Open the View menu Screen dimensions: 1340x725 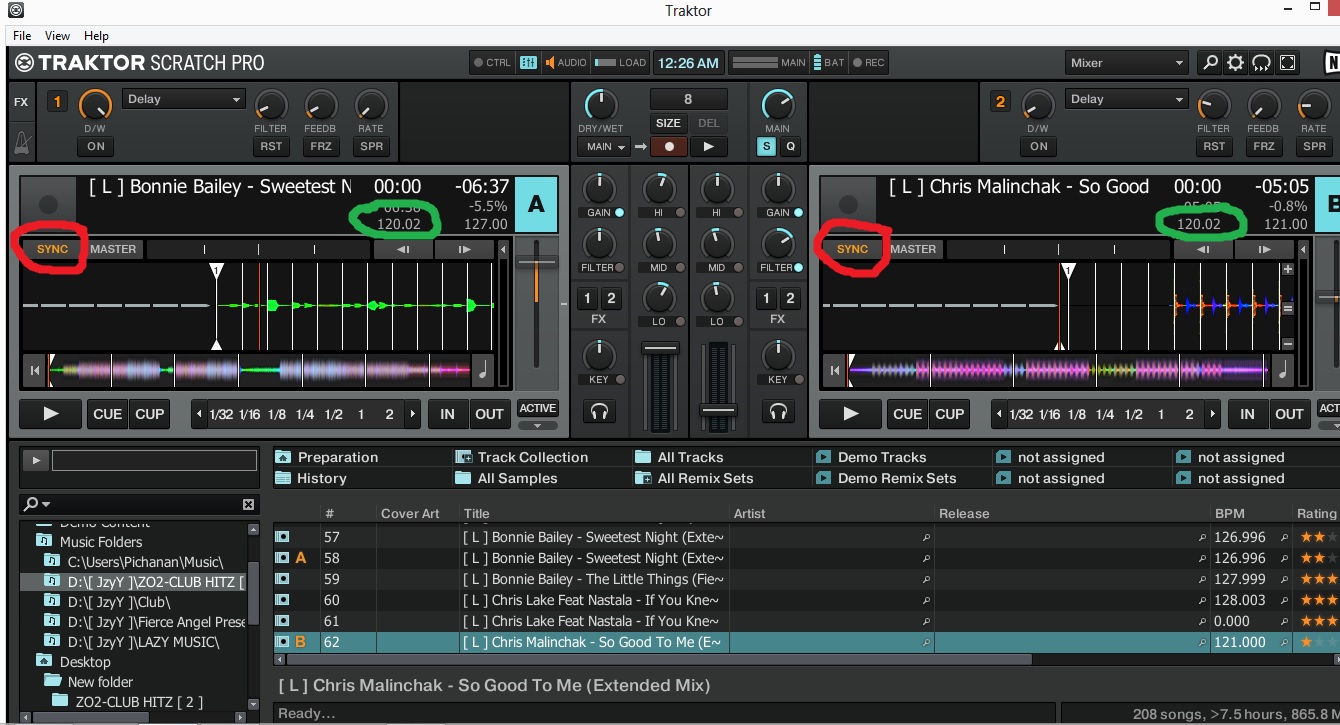coord(57,36)
